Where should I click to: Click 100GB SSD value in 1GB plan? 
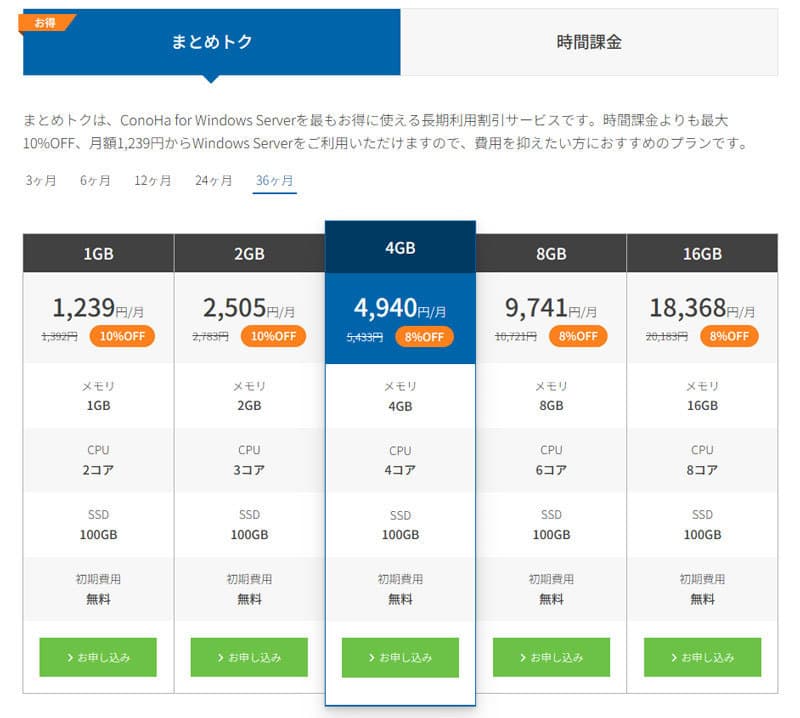[x=98, y=535]
